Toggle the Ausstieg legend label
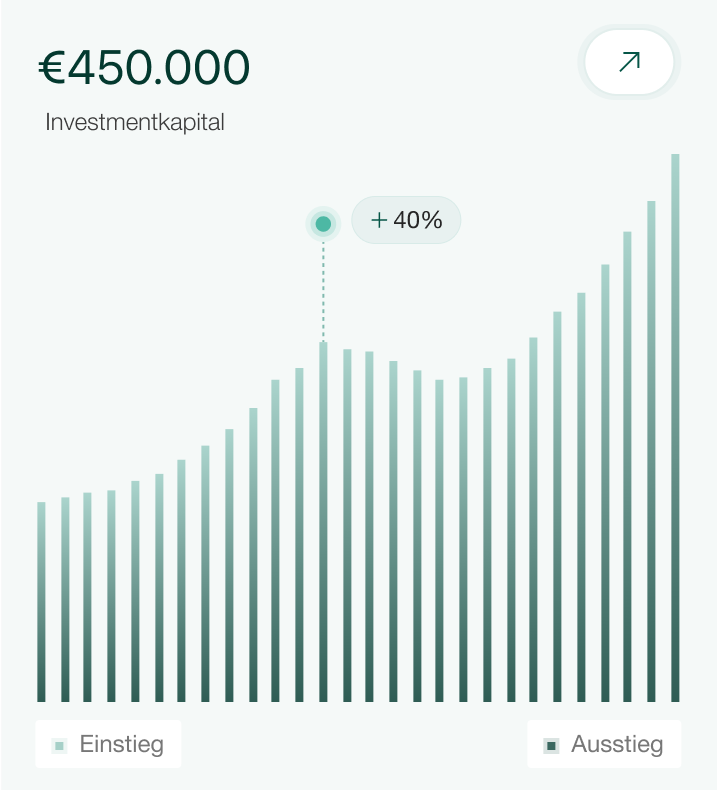Viewport: 717px width, 790px height. [616, 745]
